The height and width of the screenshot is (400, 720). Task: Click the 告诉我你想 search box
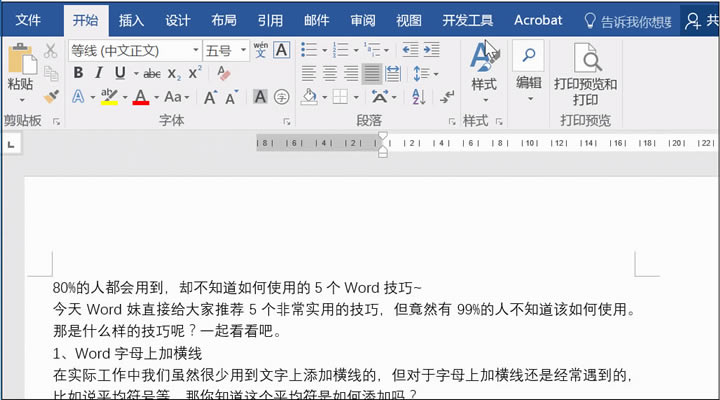pos(627,21)
